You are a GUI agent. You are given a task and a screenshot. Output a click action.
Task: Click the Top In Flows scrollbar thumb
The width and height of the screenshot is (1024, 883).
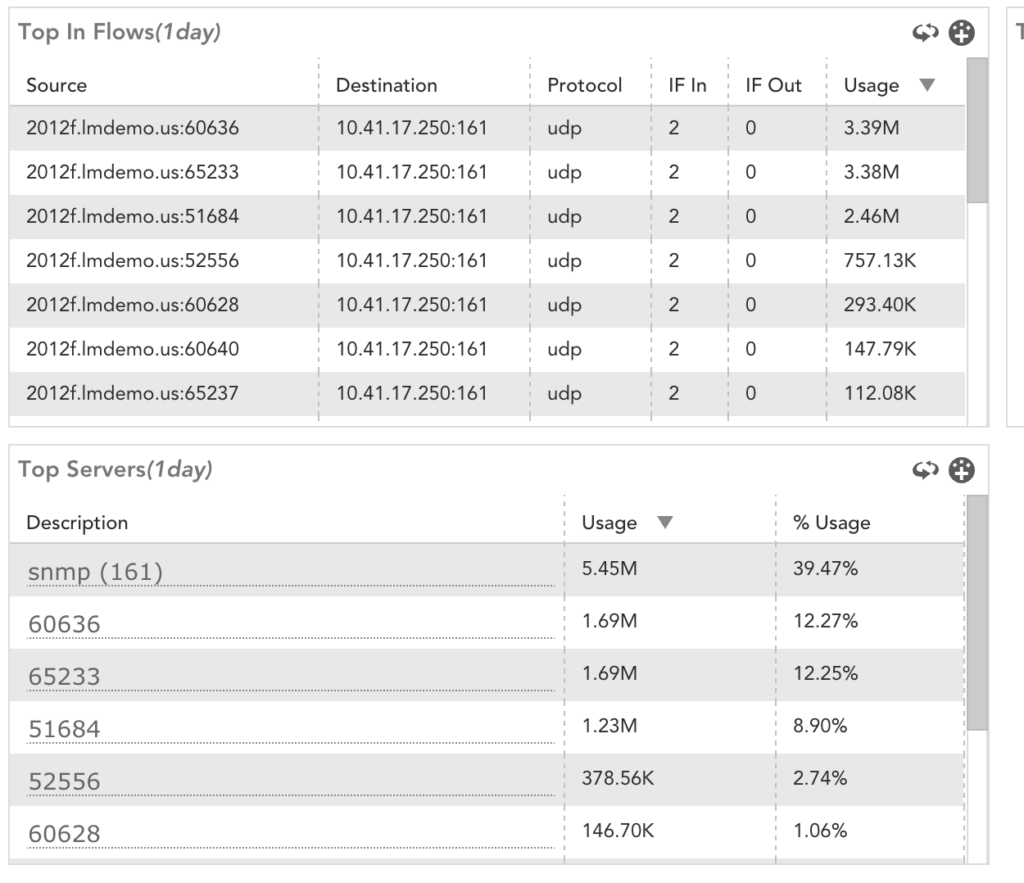tap(977, 130)
